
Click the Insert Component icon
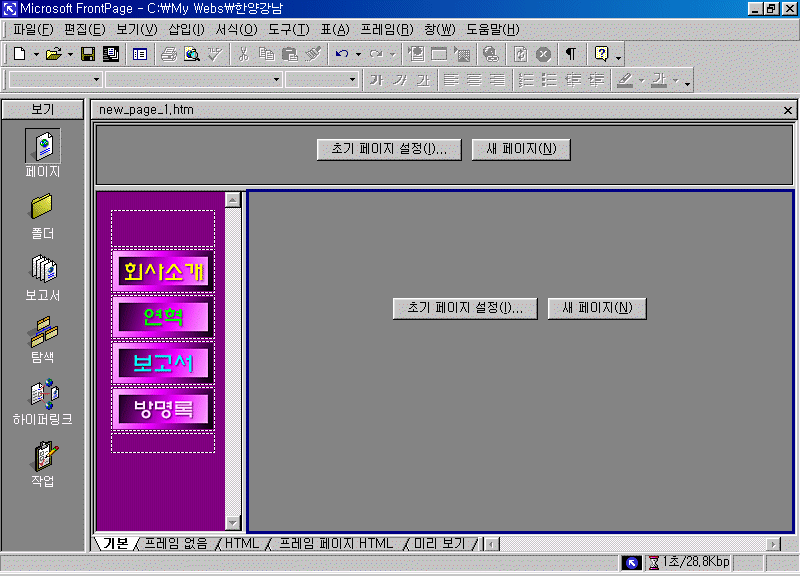[x=416, y=54]
